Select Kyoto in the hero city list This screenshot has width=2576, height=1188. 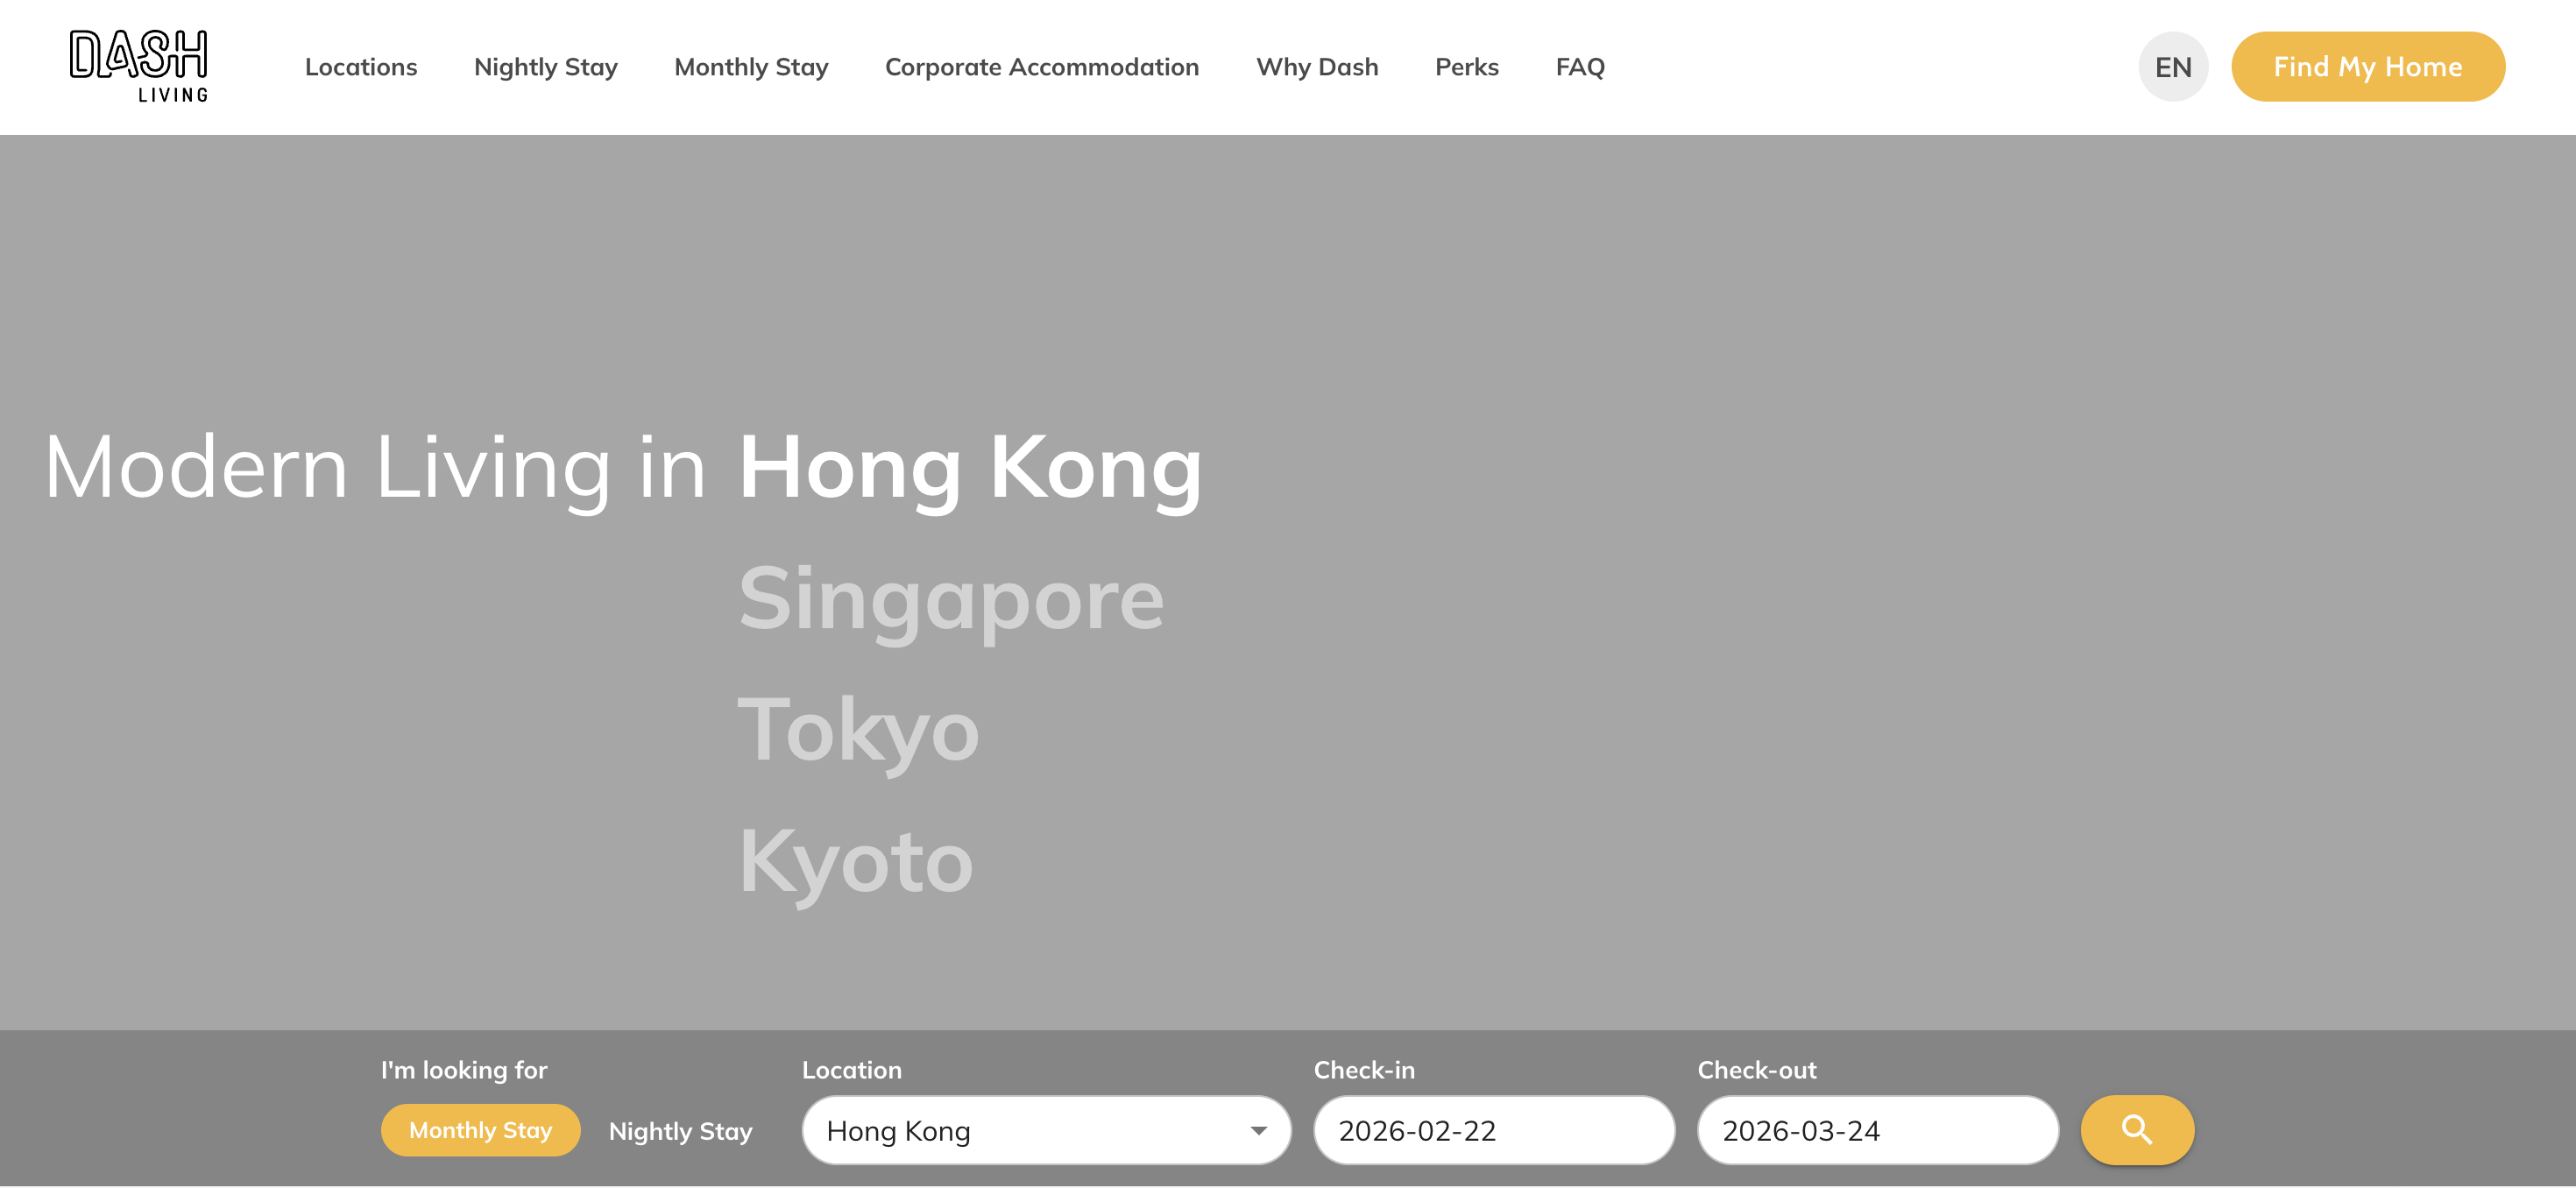point(855,862)
